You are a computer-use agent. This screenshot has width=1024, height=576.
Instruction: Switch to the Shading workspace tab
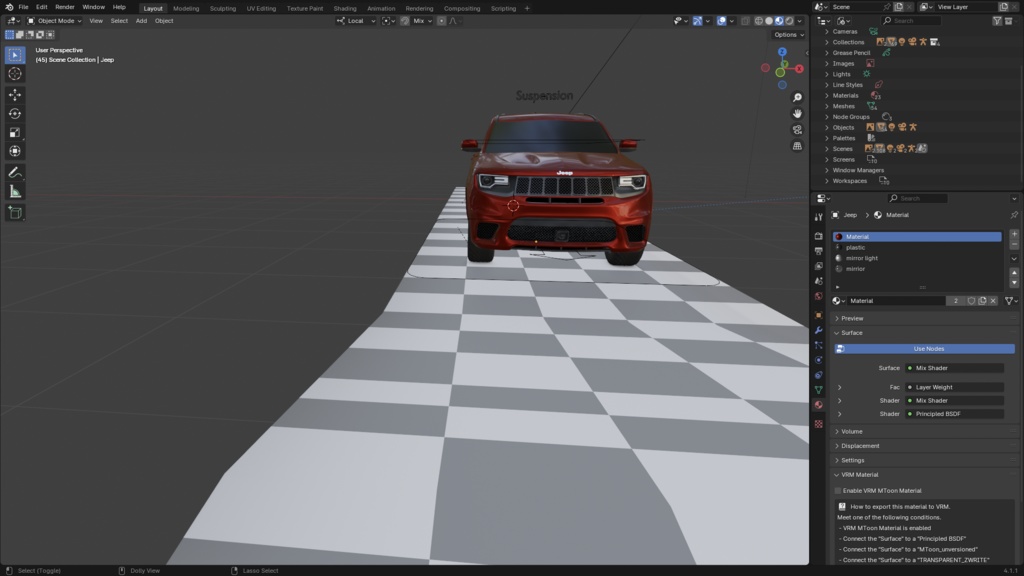tap(345, 8)
